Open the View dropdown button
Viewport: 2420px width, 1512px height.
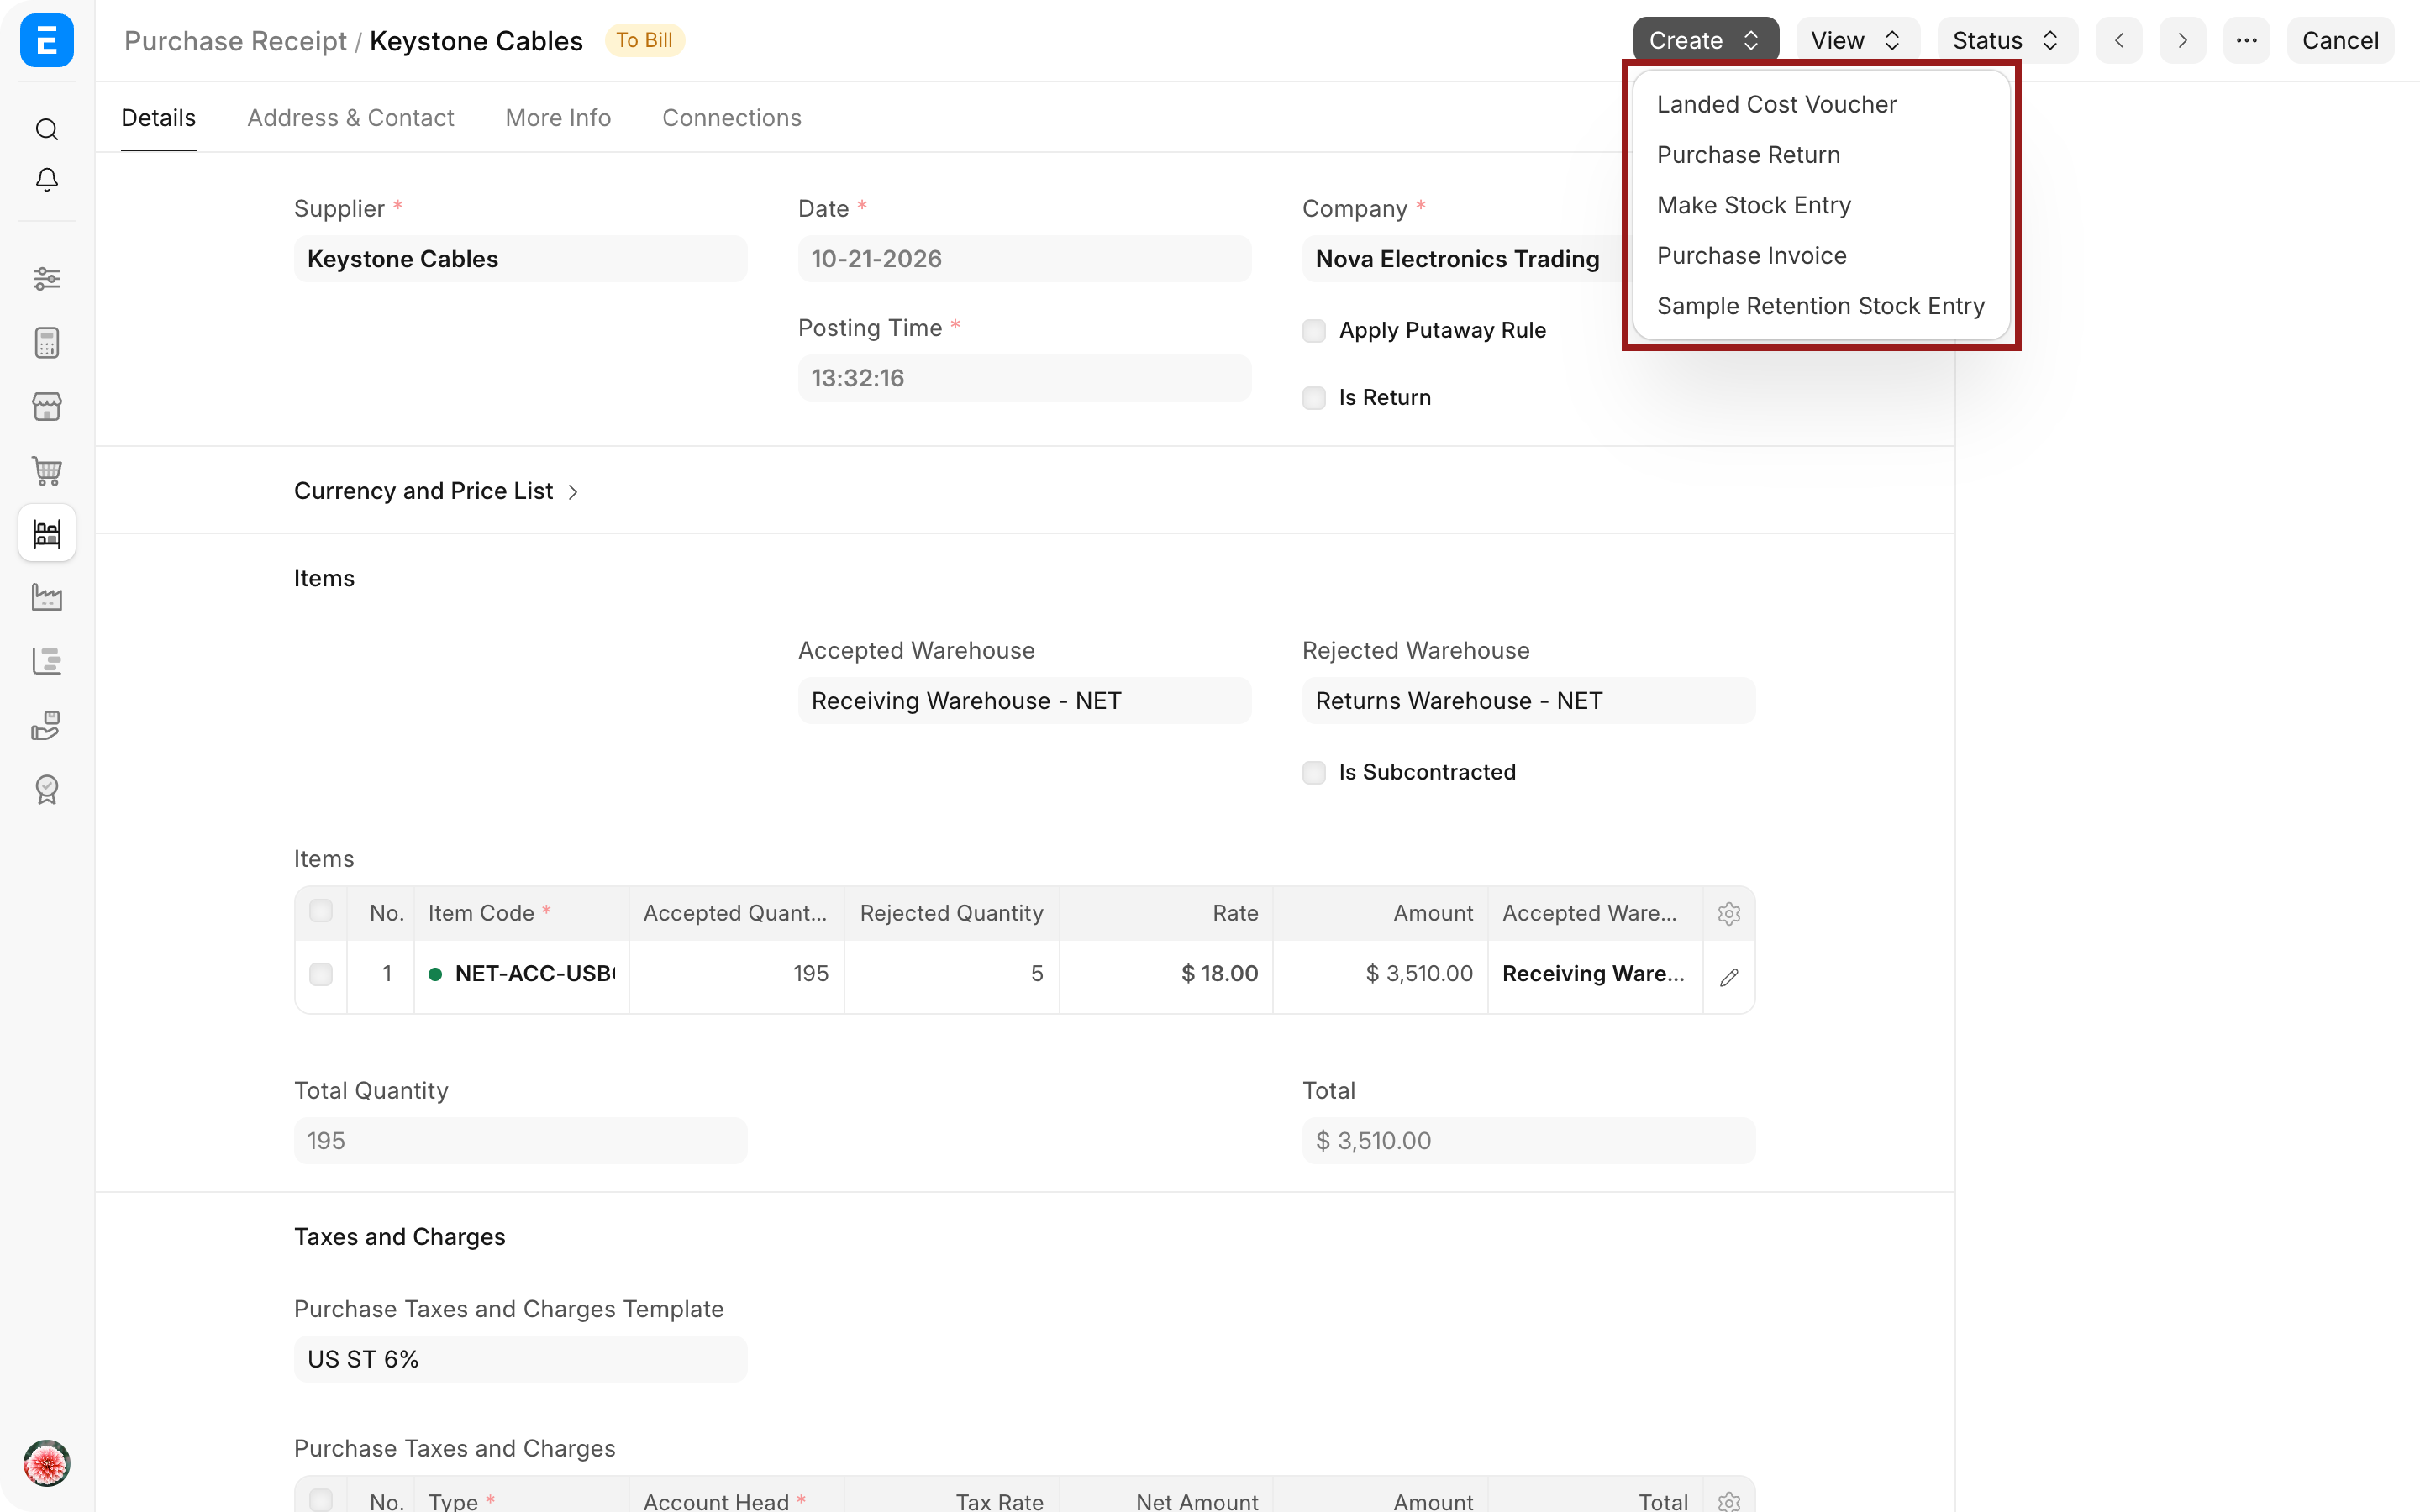1857,41
